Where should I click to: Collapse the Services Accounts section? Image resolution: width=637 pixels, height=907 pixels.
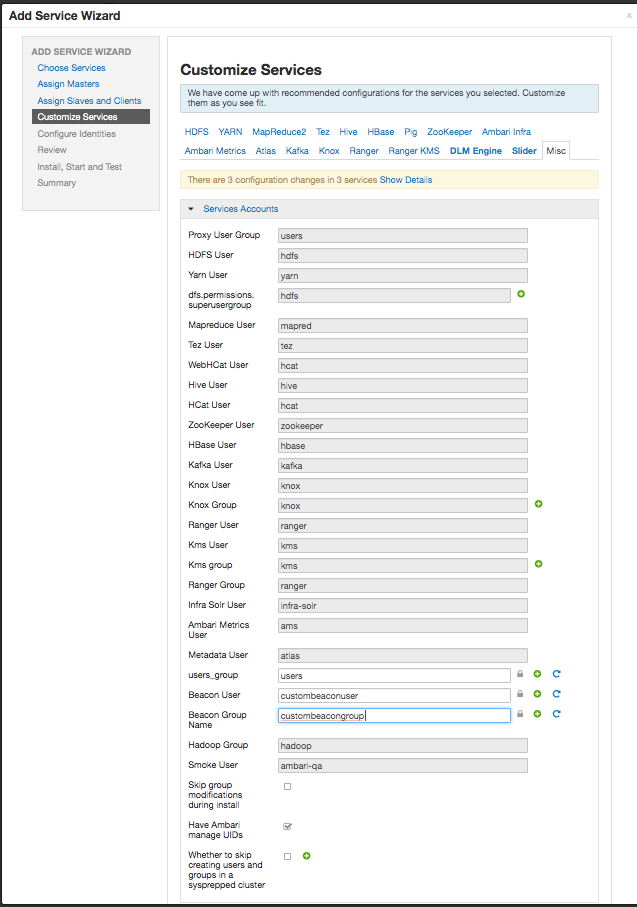click(191, 209)
